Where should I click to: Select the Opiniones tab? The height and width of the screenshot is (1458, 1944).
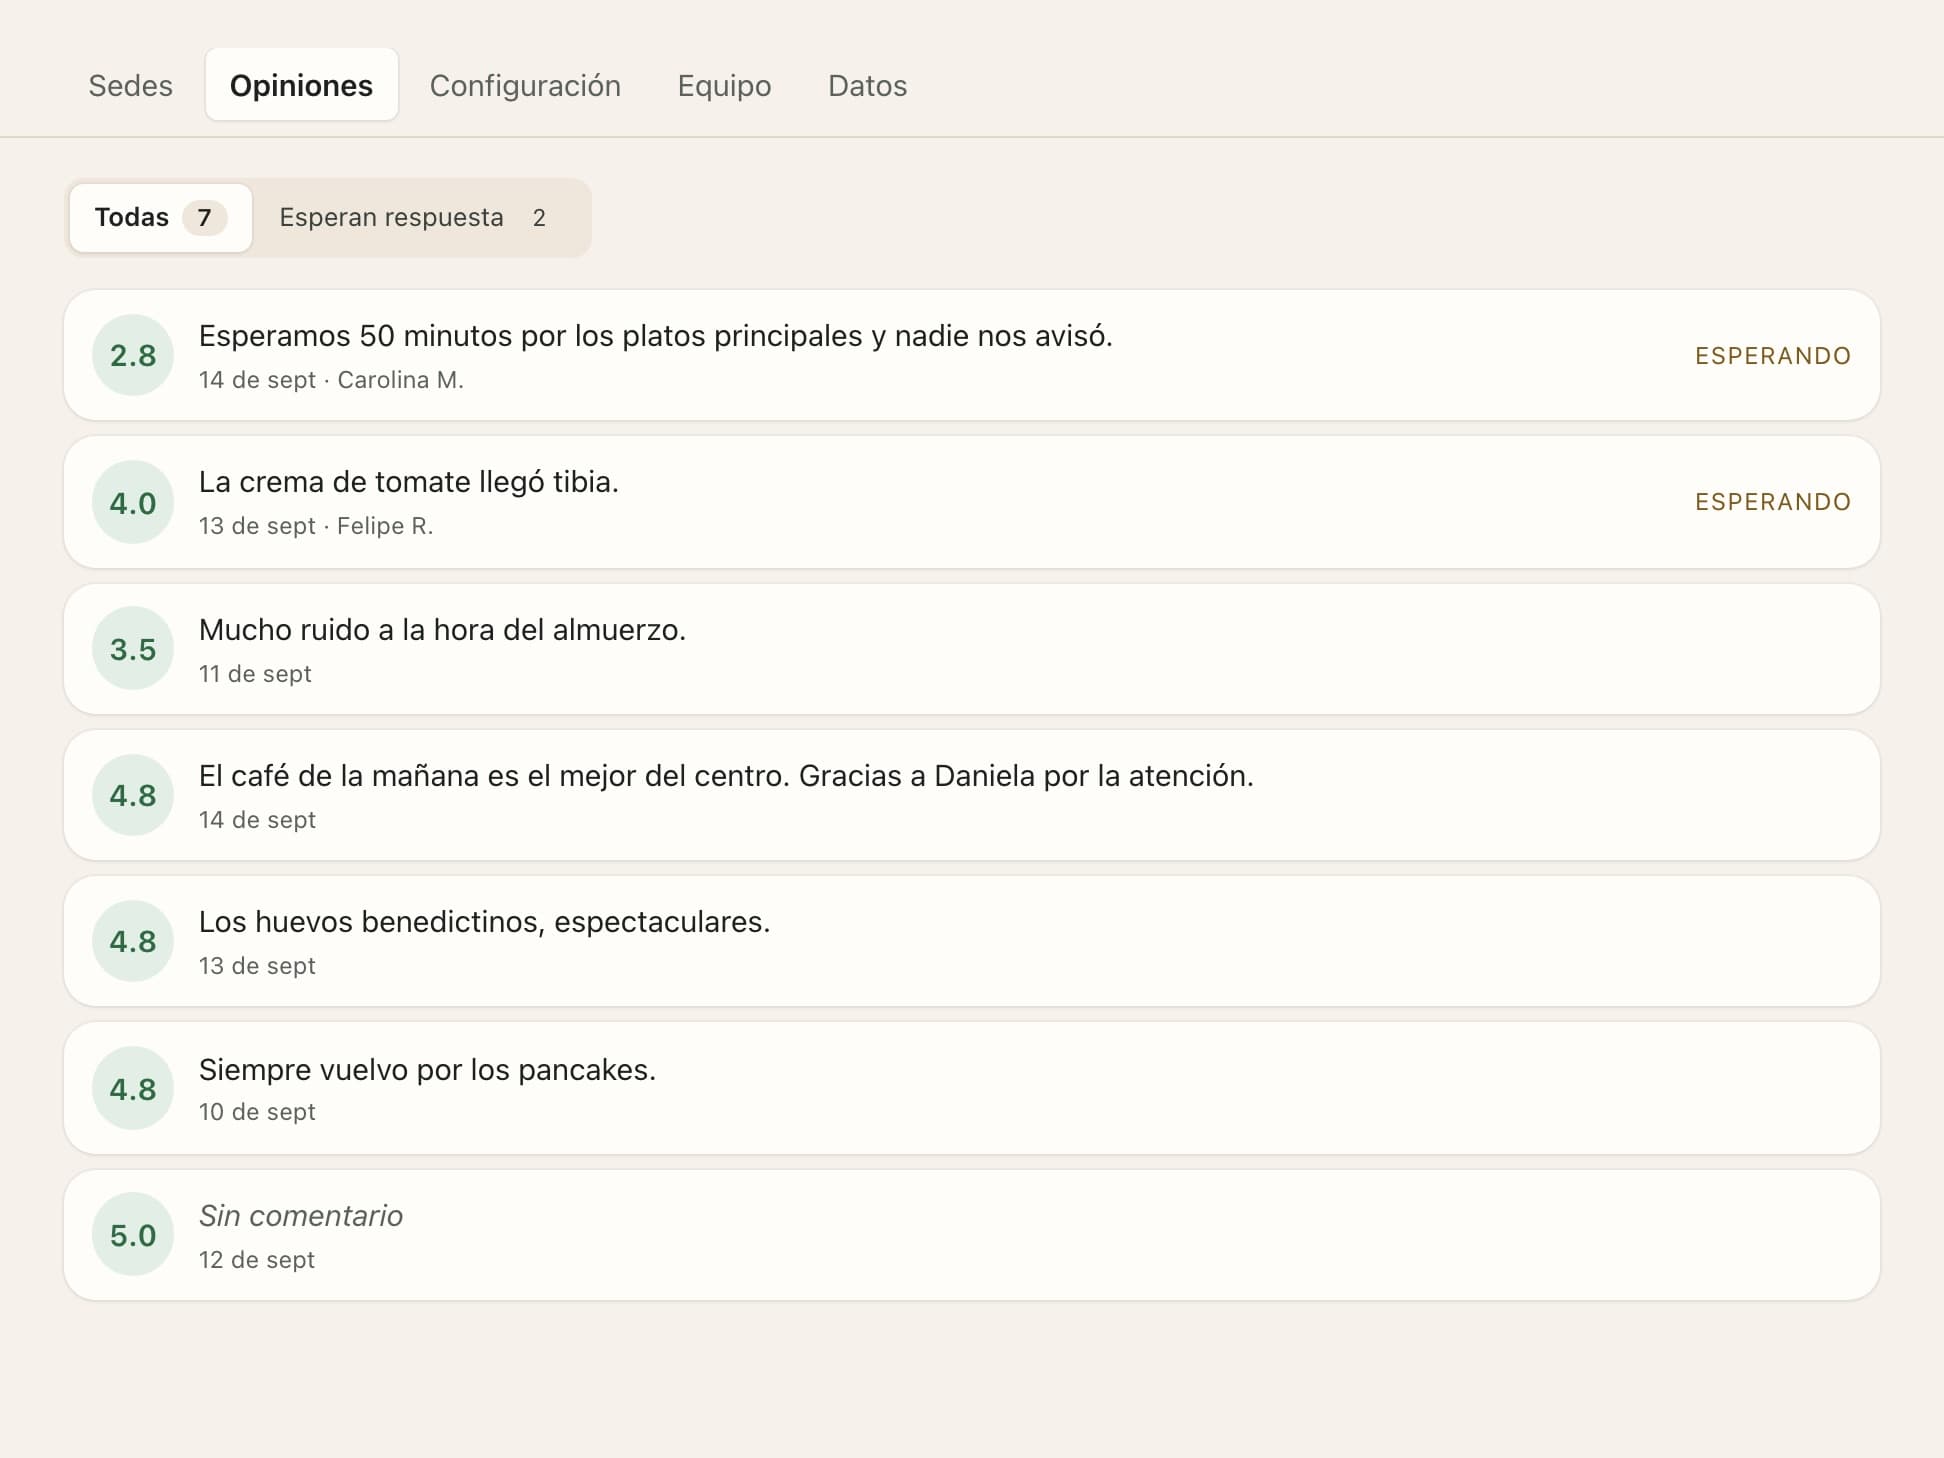[x=301, y=86]
